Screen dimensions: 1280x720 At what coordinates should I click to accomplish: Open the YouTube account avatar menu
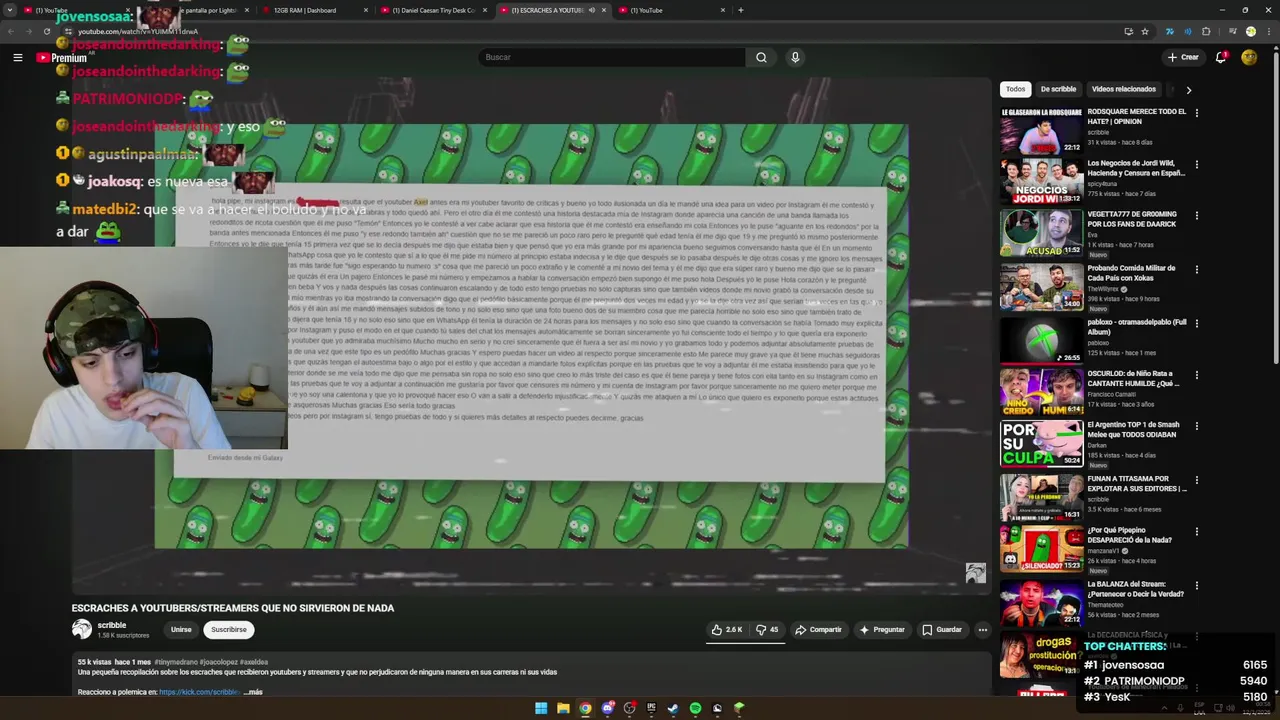(x=1249, y=57)
